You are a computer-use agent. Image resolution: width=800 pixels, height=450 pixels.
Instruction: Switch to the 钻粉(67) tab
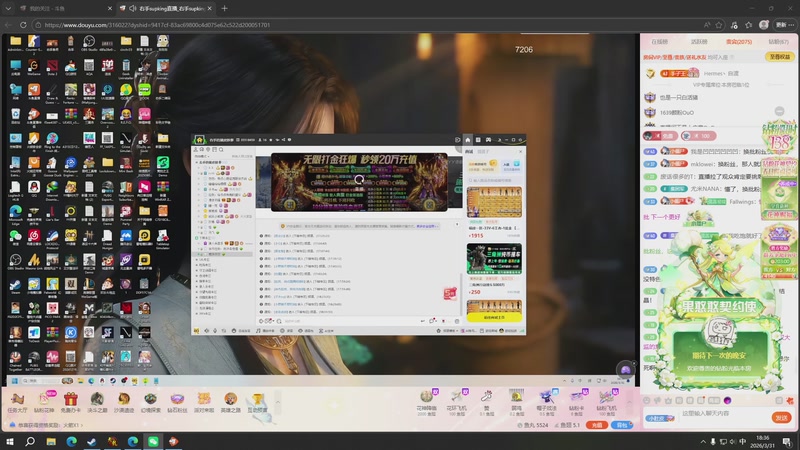[x=778, y=42]
